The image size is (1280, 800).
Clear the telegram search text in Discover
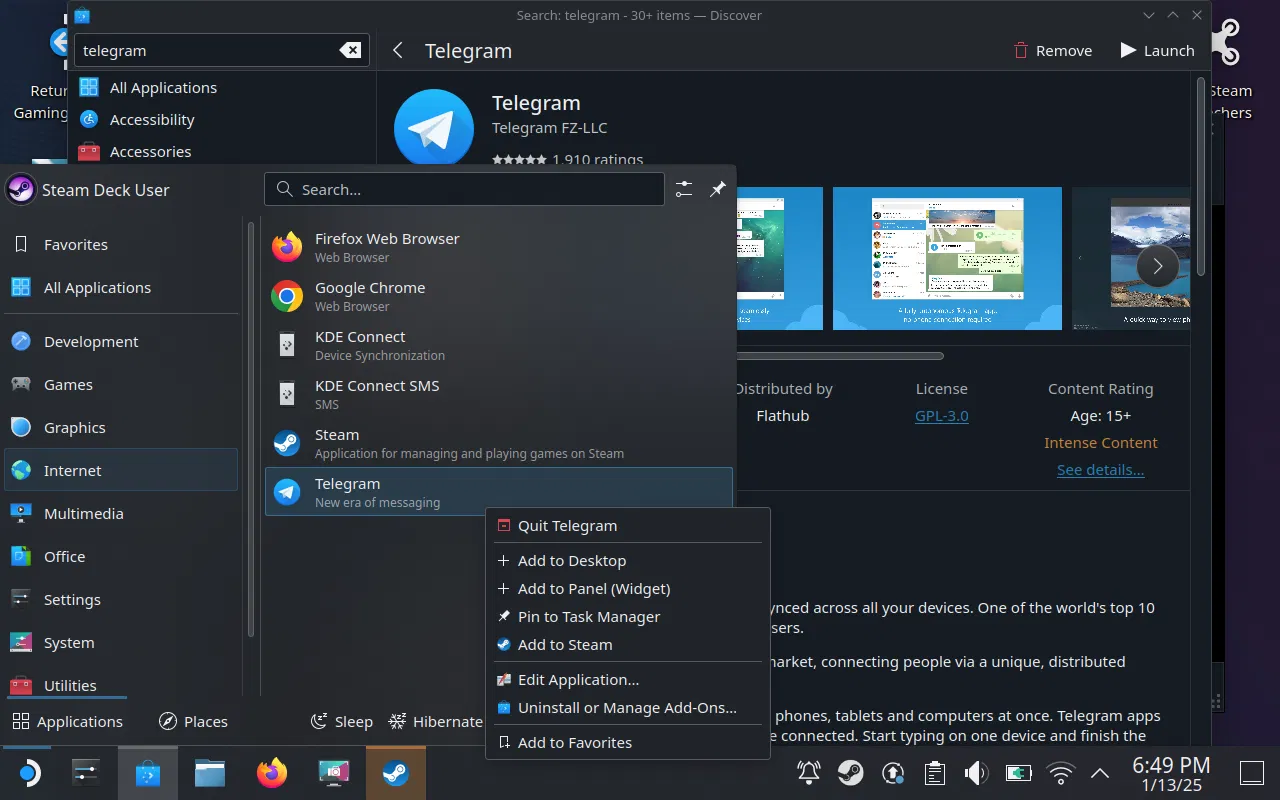point(350,50)
